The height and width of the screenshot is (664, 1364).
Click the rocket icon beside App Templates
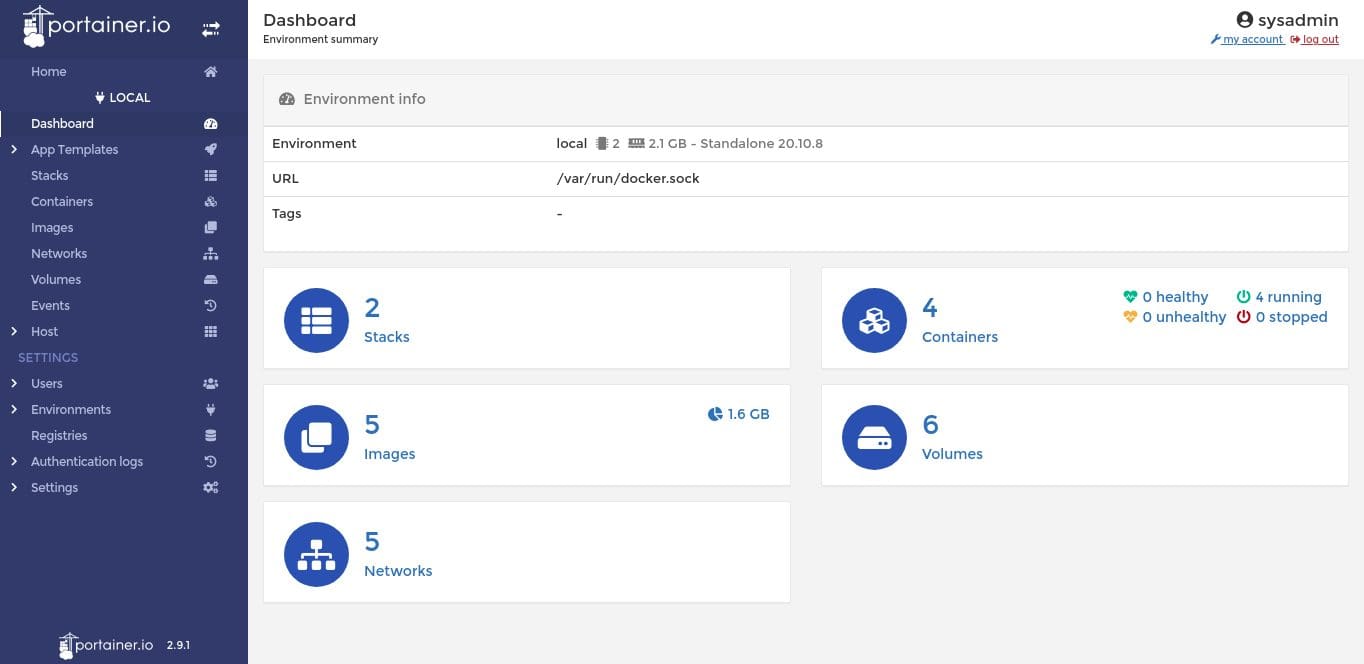point(210,150)
